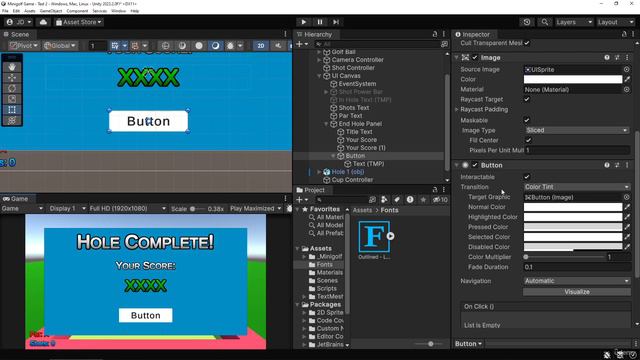
Task: Use the eyedropper for Normal Color
Action: [627, 207]
